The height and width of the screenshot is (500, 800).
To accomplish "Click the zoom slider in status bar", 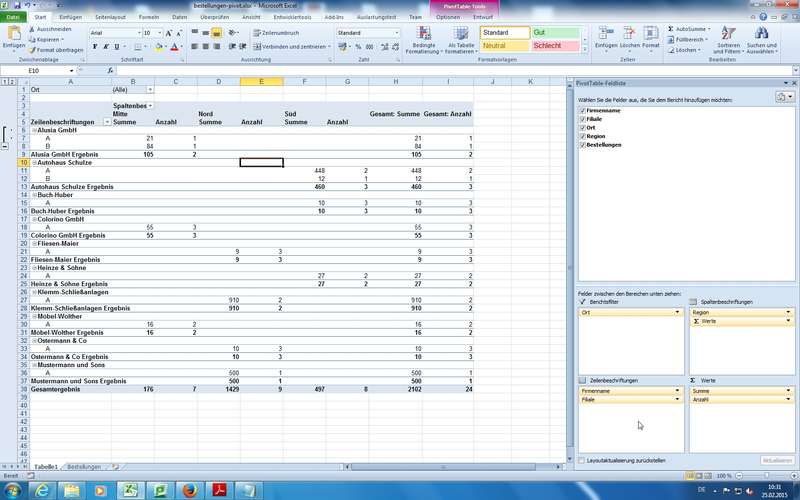I will click(765, 476).
